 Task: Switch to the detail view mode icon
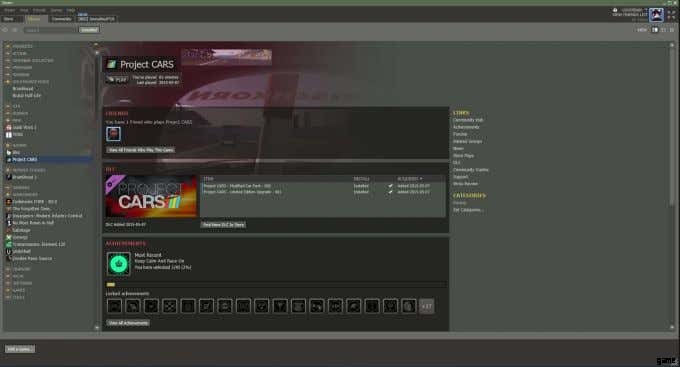tap(655, 30)
